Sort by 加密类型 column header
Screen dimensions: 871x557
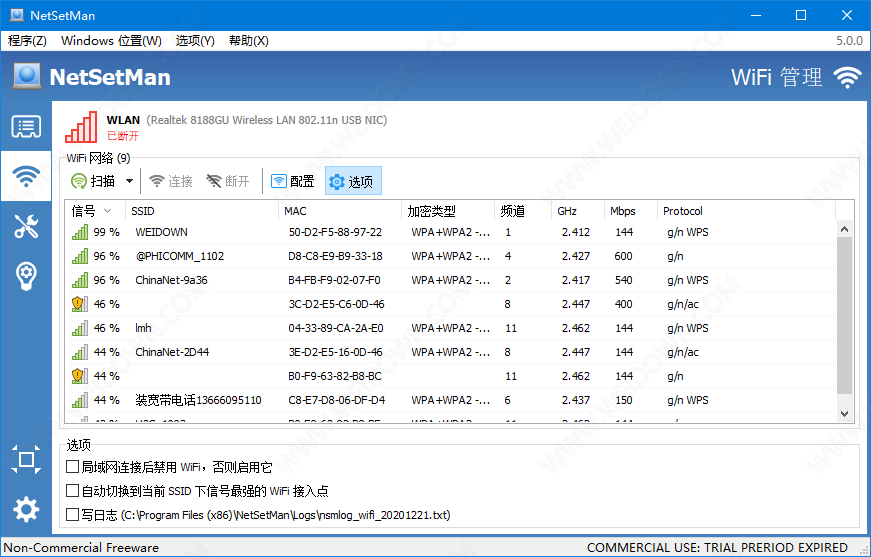coord(448,211)
